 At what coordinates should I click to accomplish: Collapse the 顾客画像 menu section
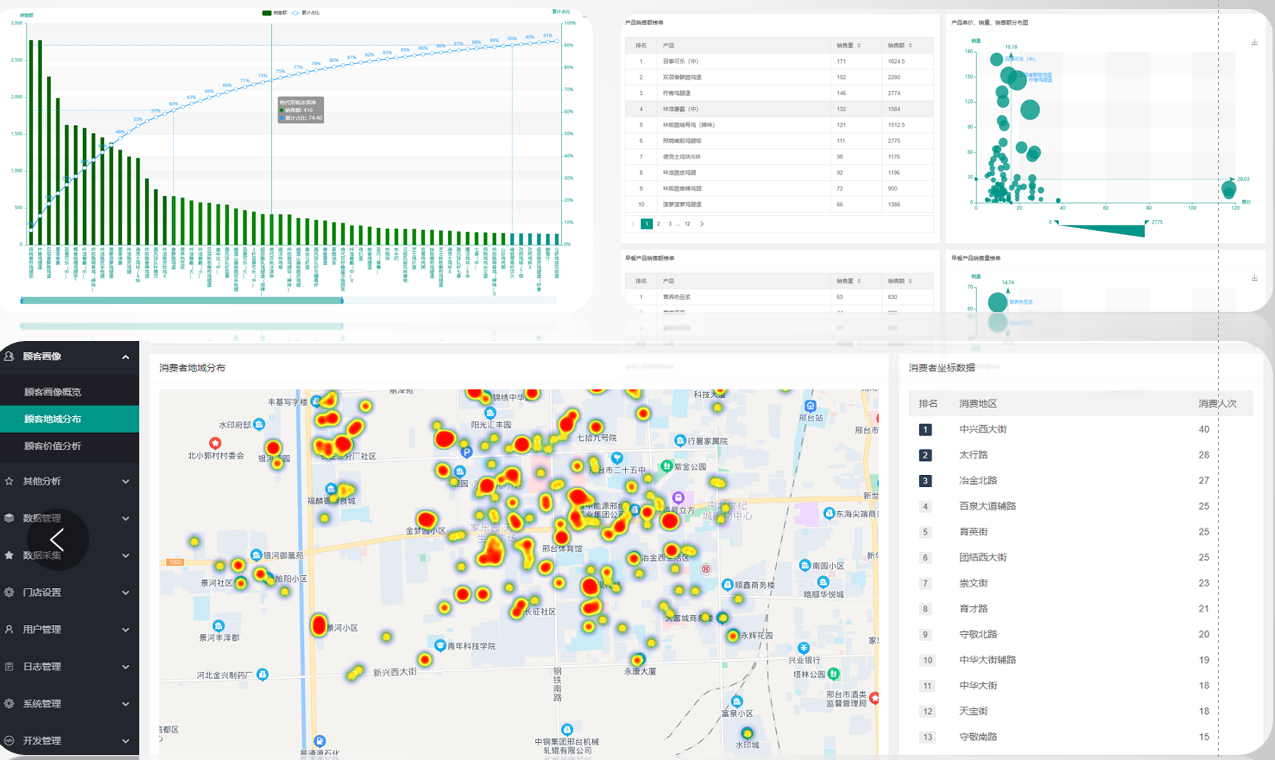tap(125, 357)
